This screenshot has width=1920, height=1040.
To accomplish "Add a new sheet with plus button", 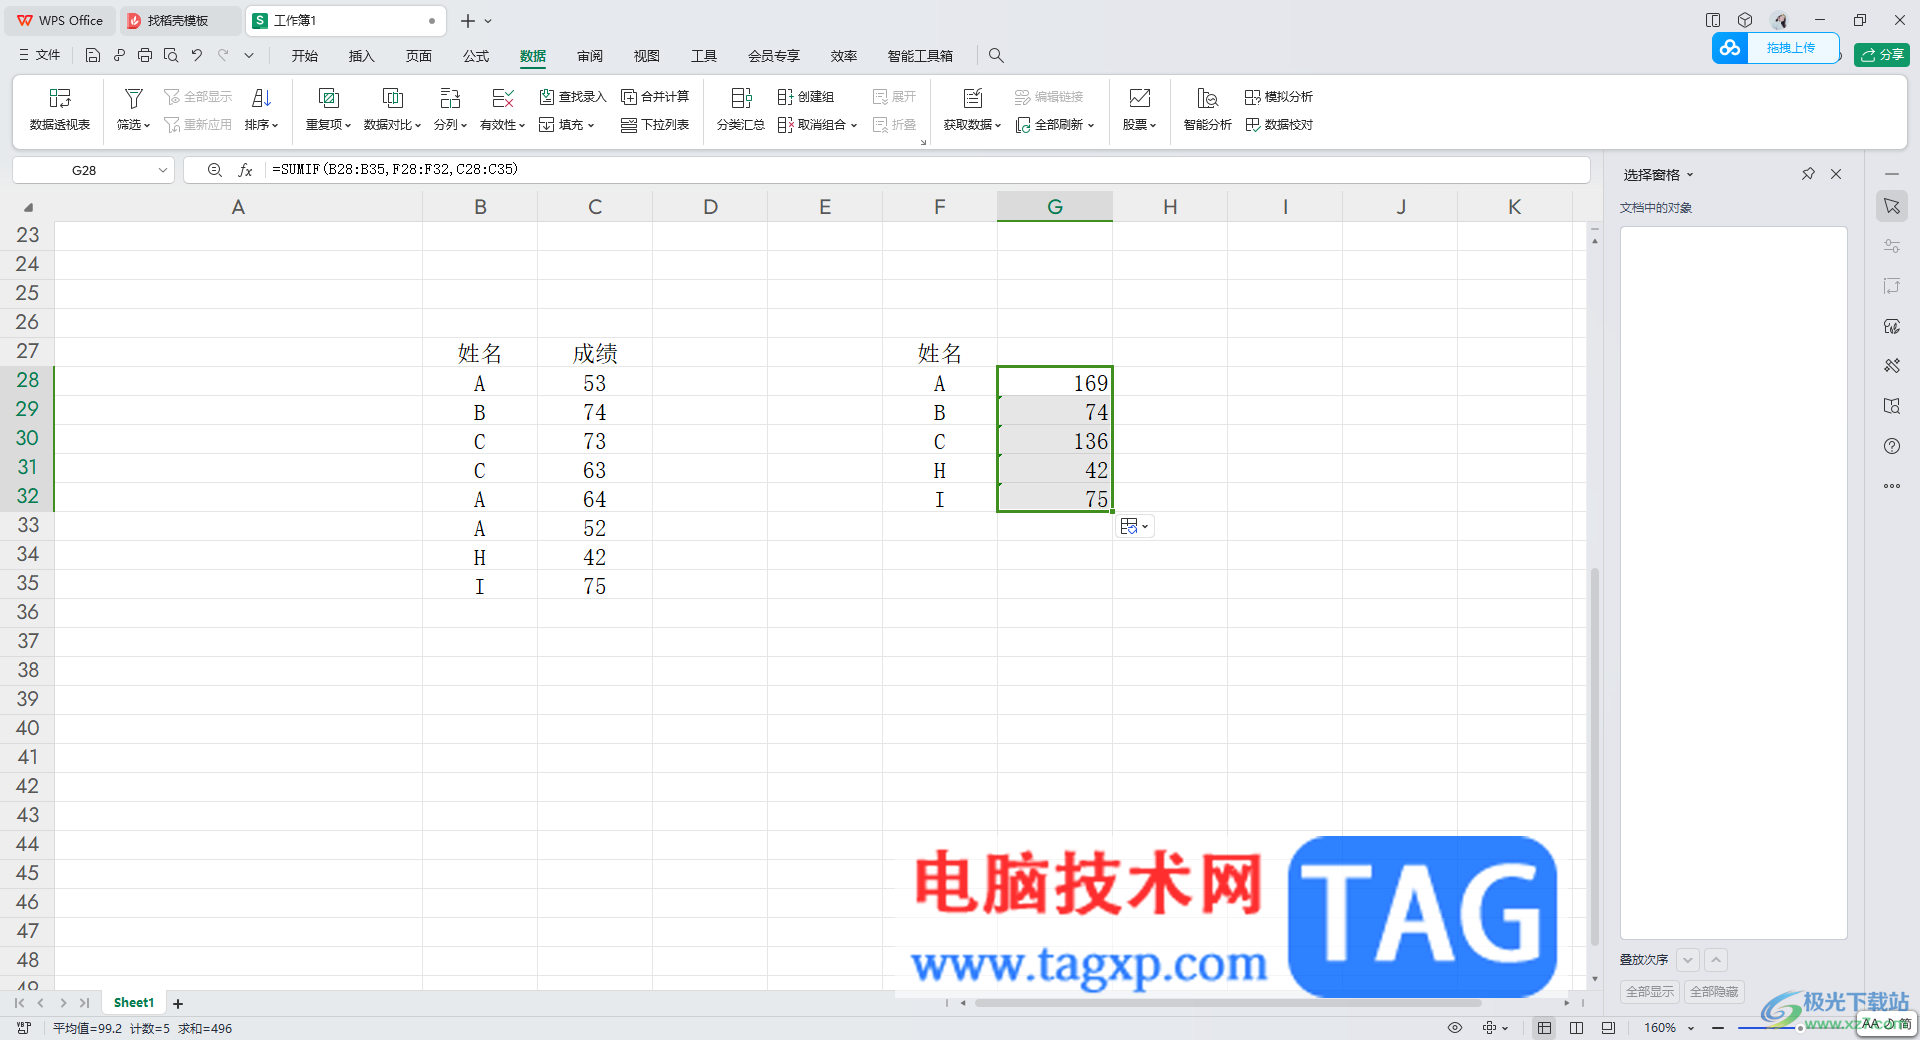I will click(178, 1003).
